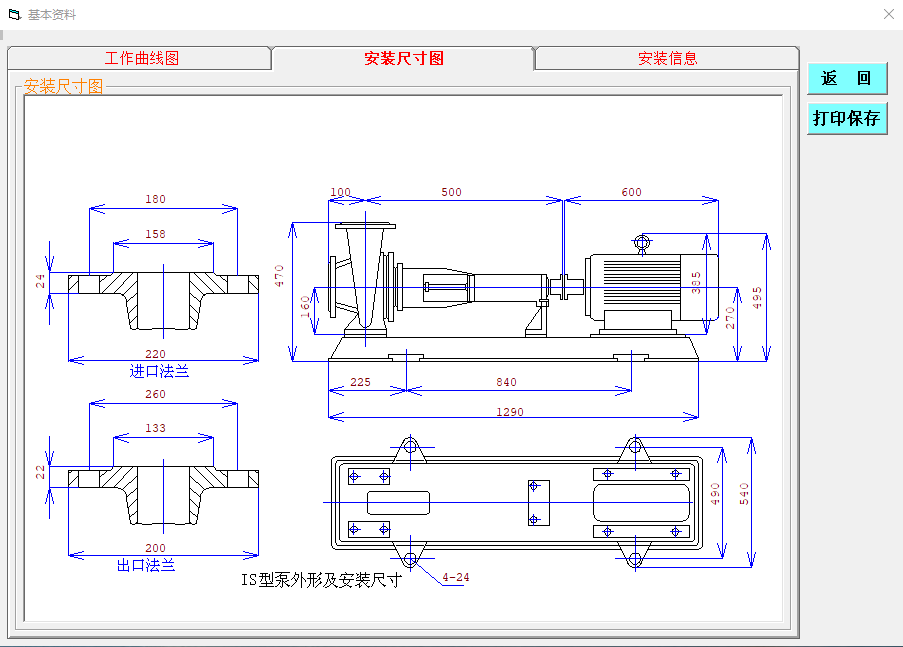Close the 基本资料 window

click(889, 14)
